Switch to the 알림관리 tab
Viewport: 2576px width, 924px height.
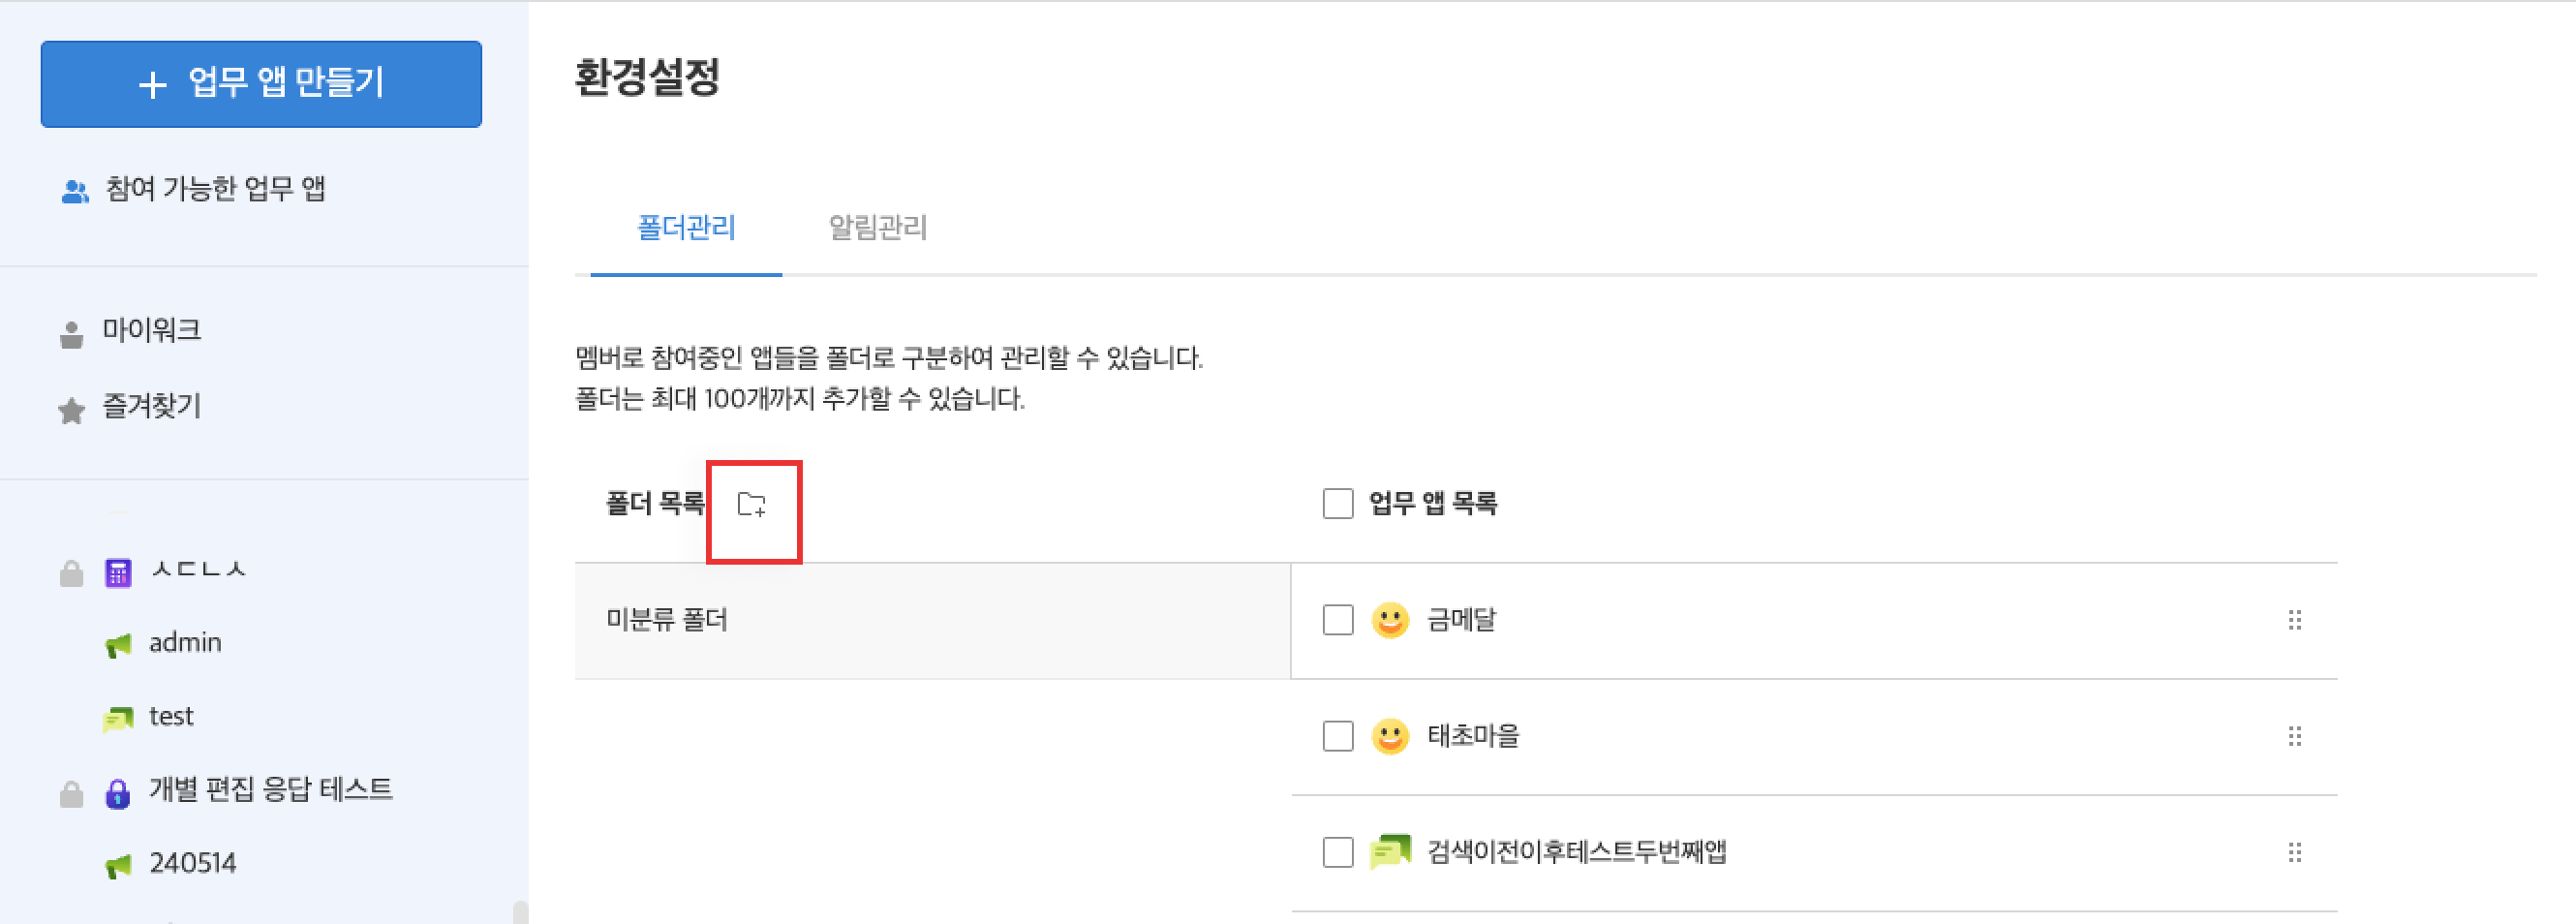(878, 228)
